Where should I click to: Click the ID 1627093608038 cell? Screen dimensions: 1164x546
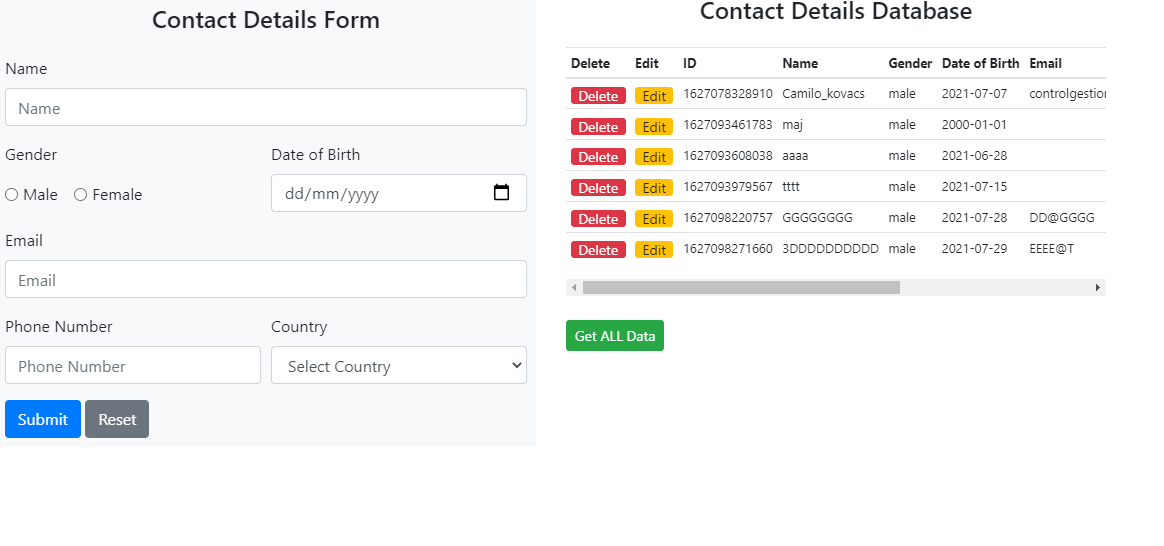[728, 156]
